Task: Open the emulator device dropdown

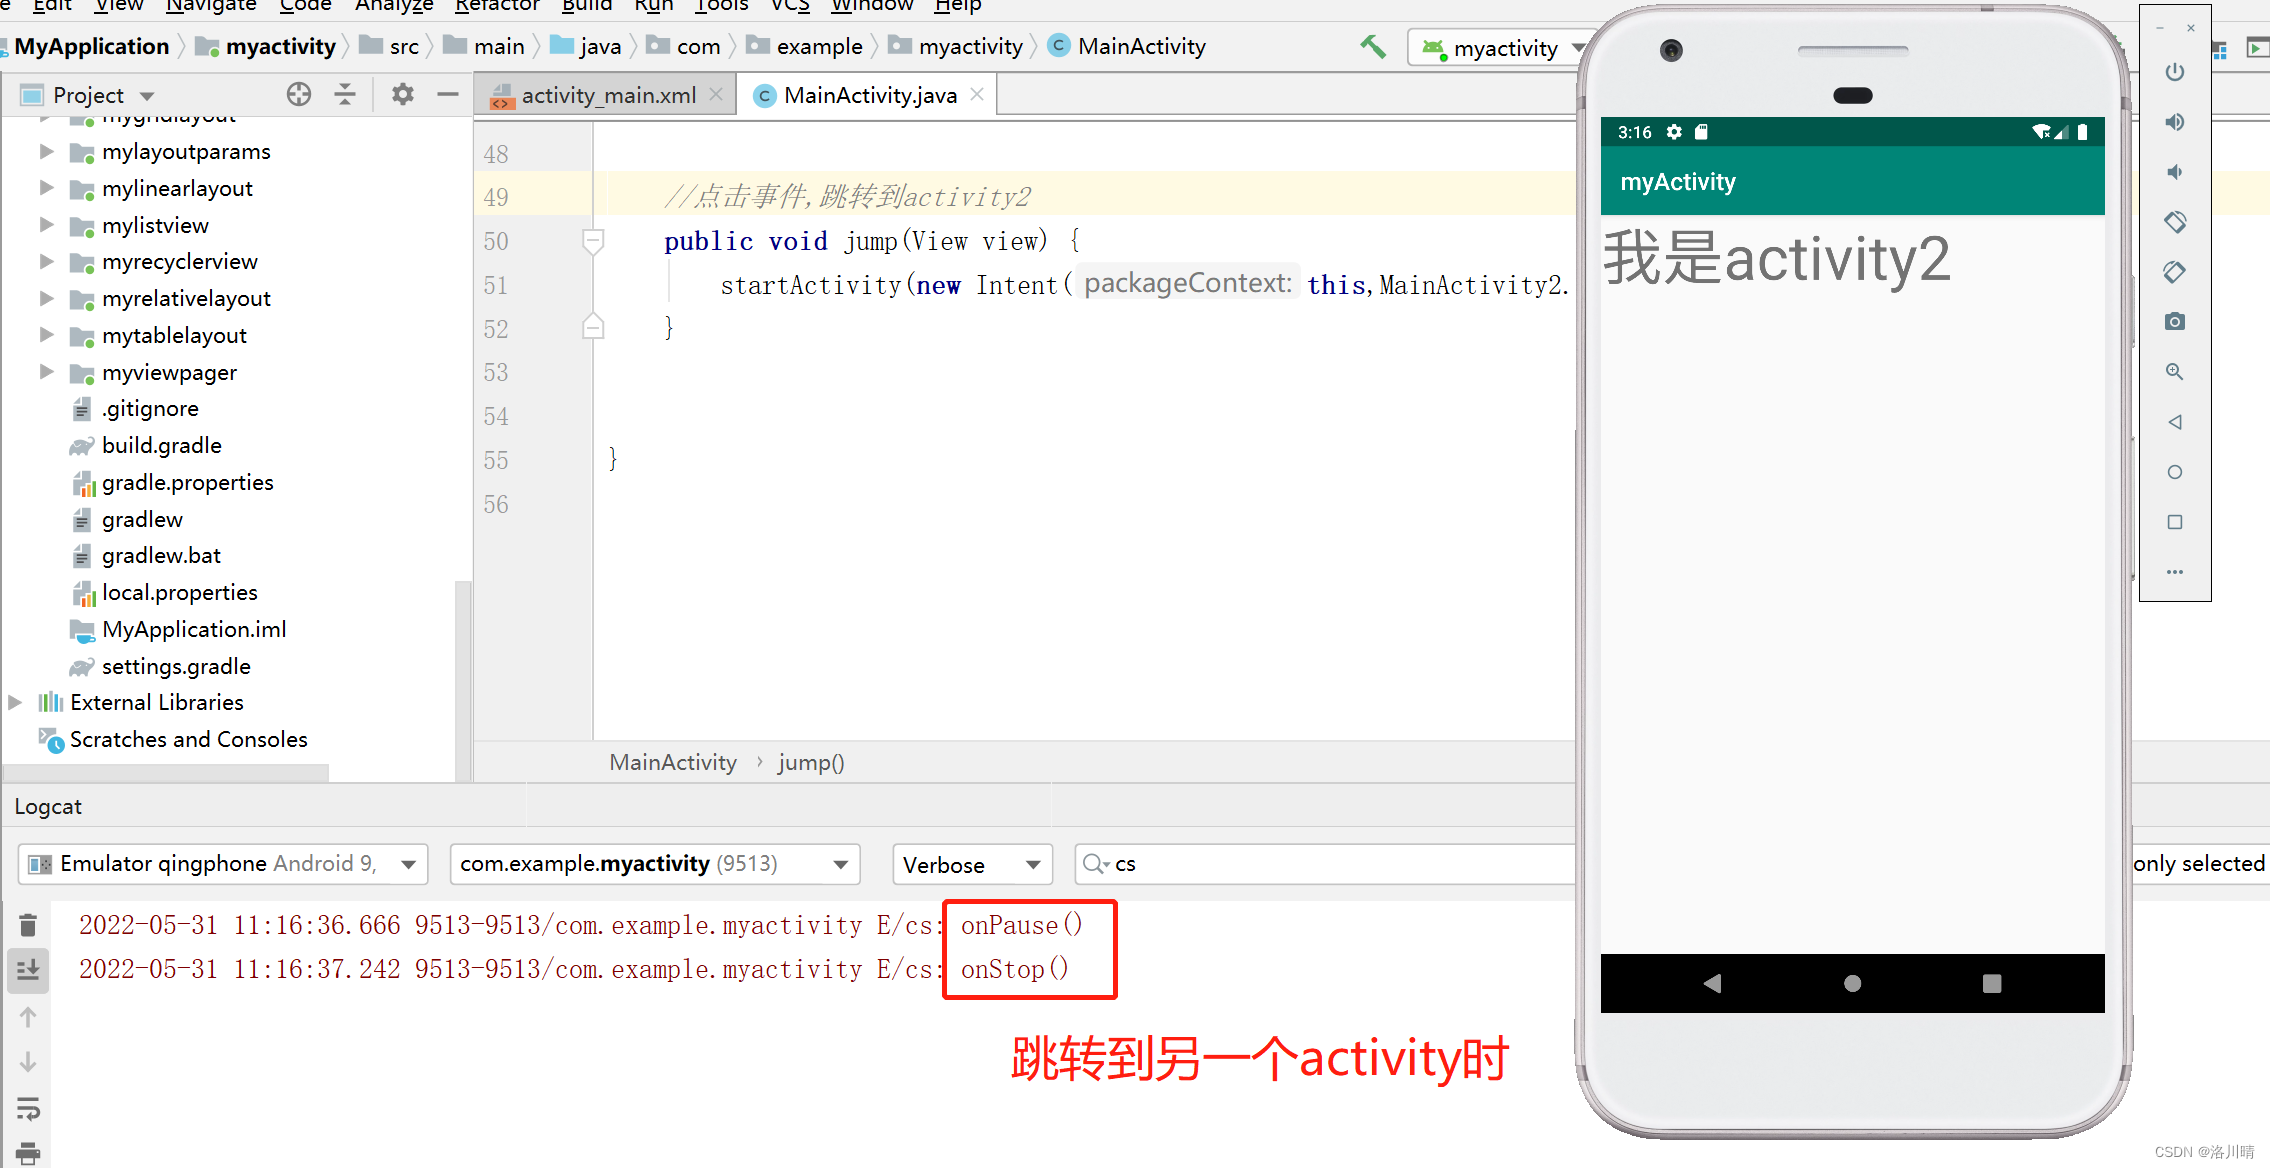Action: 406,864
